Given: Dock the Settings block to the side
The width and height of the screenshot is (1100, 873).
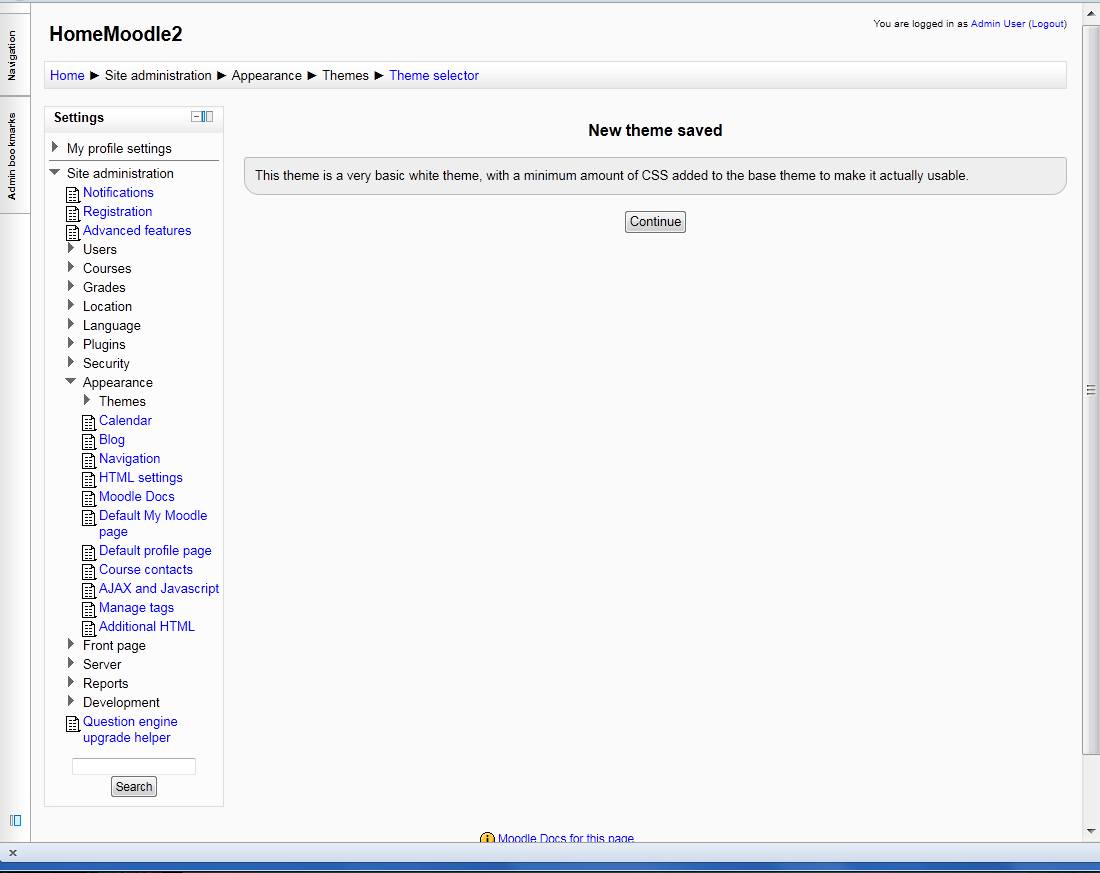Looking at the screenshot, I should click(208, 117).
